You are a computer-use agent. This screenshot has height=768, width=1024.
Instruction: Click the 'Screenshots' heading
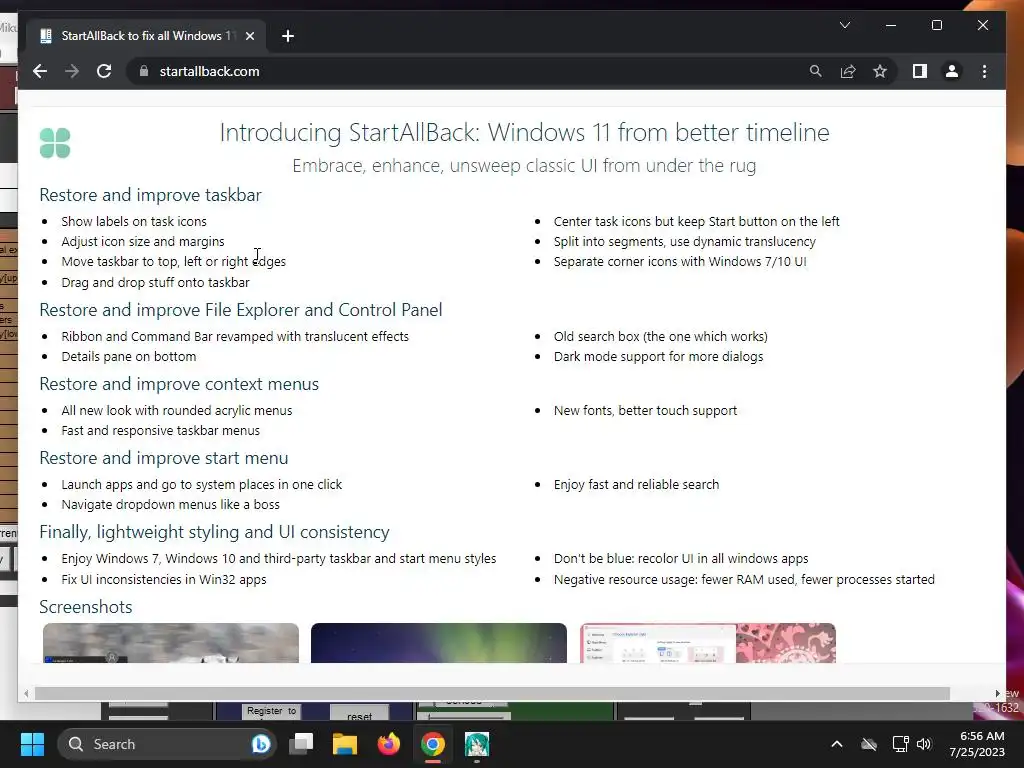pyautogui.click(x=86, y=607)
